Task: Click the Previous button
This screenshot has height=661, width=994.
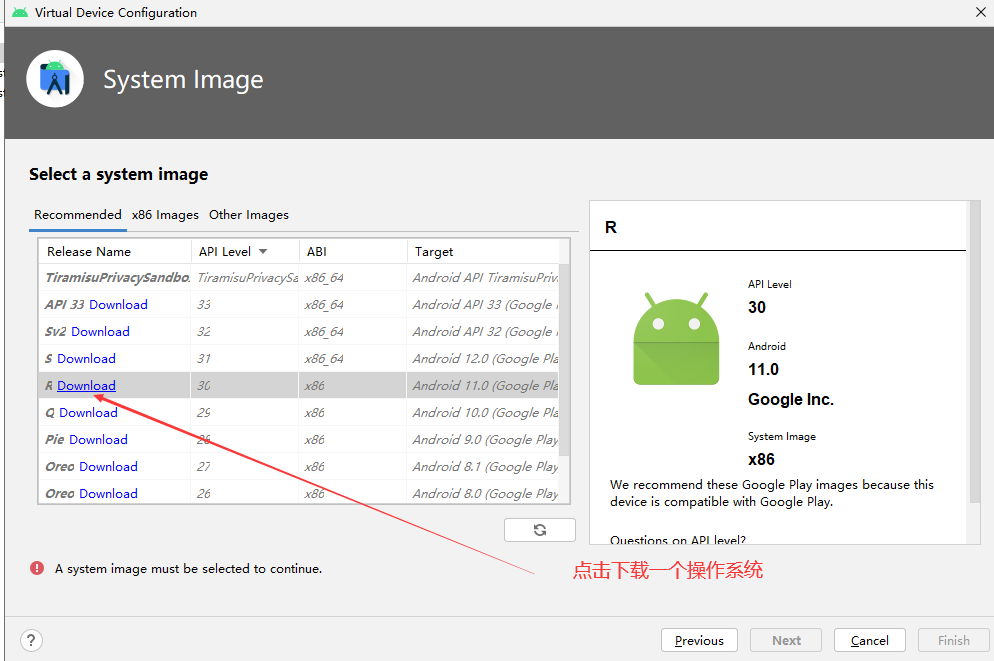Action: pos(699,640)
